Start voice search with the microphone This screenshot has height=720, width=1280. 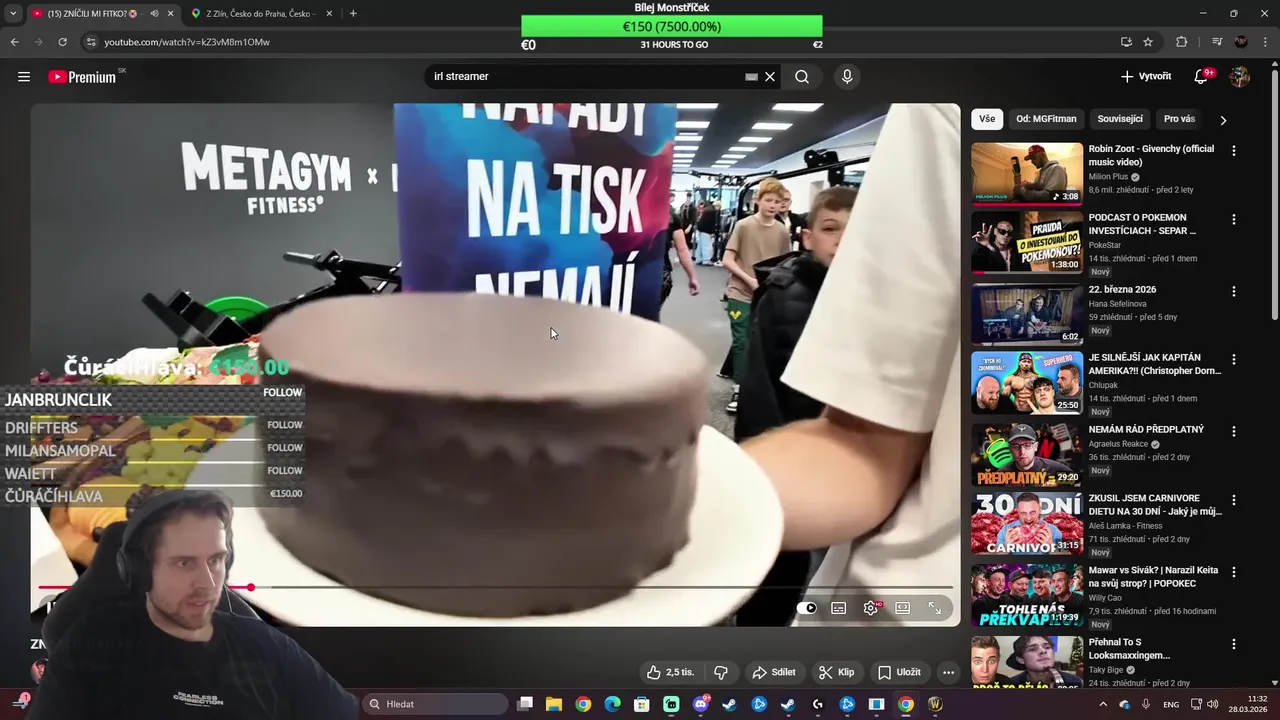point(847,77)
